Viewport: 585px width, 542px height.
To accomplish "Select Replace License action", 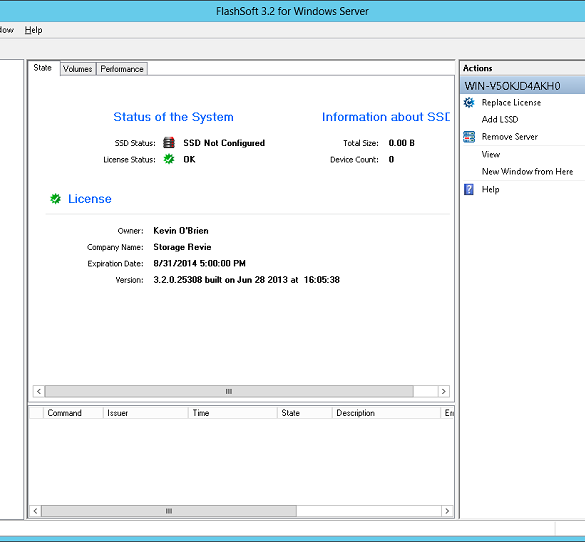I will pos(511,103).
